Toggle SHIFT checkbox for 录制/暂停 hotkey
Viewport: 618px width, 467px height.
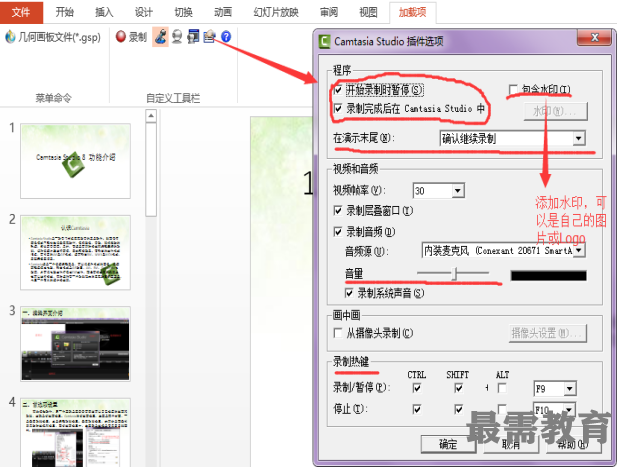click(458, 388)
